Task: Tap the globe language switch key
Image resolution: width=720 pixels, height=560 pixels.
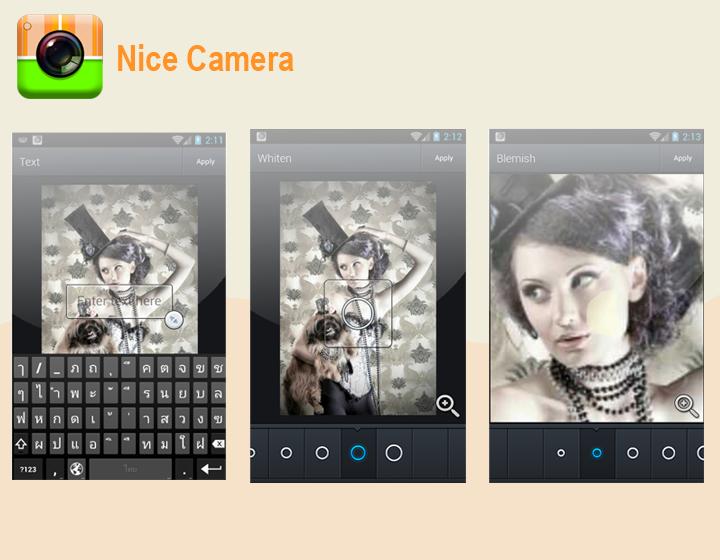Action: [x=77, y=469]
